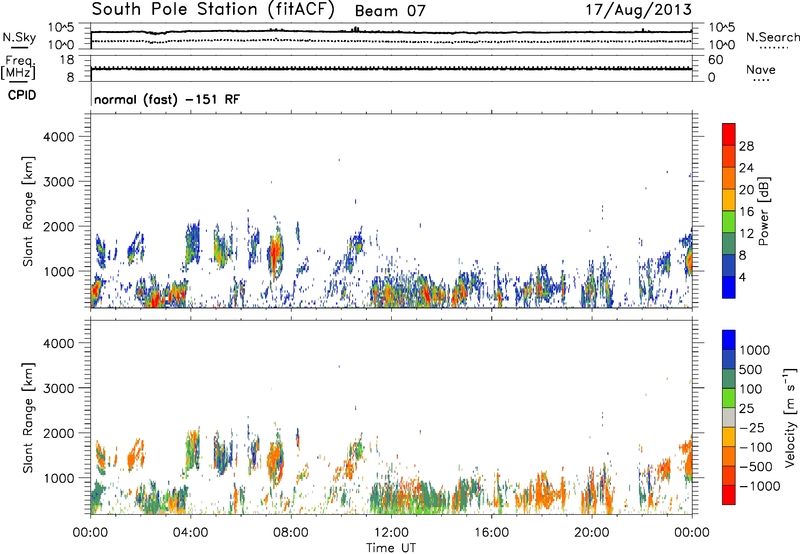Click the "20:00" time tick label

(x=591, y=533)
